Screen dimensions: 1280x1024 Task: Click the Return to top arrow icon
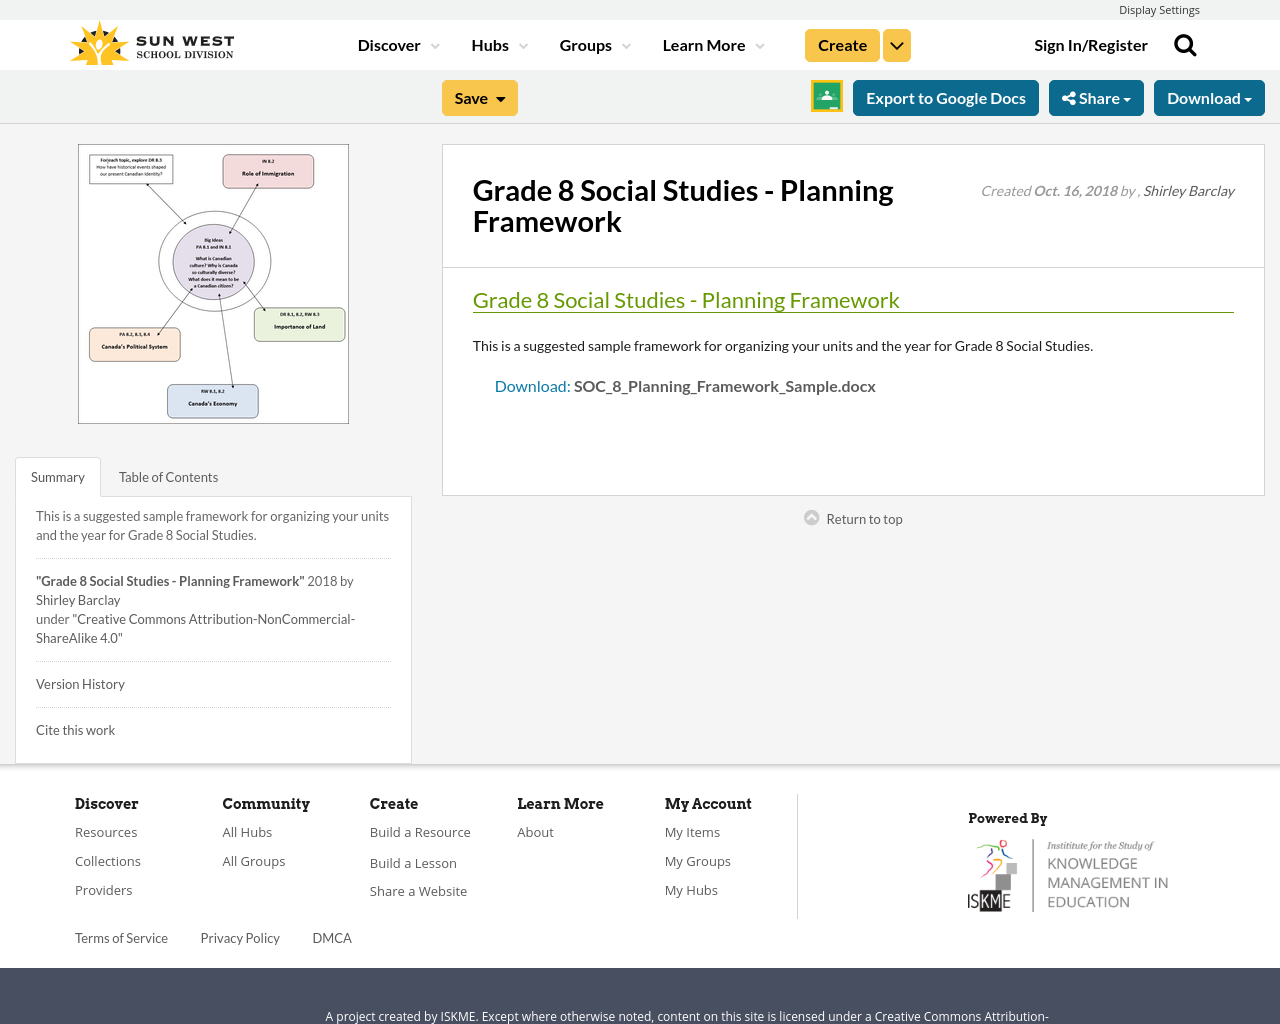tap(810, 516)
